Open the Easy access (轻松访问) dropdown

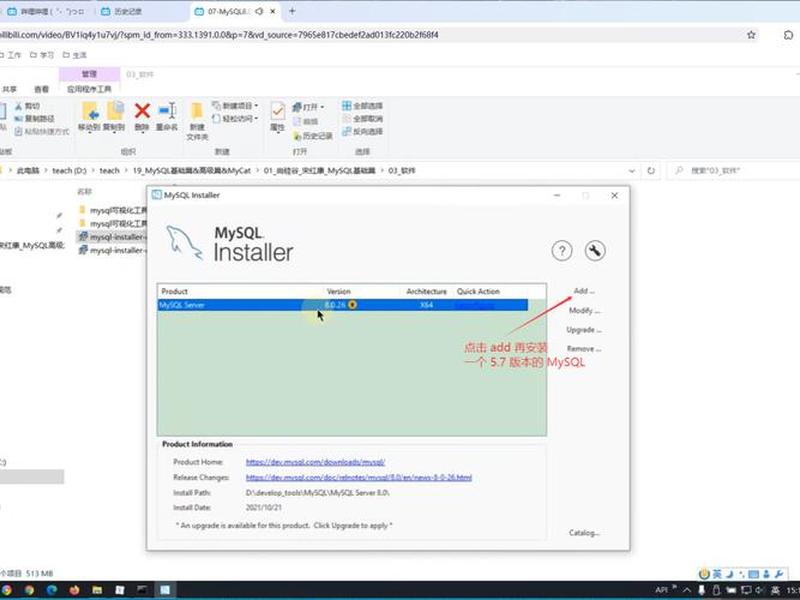(236, 118)
